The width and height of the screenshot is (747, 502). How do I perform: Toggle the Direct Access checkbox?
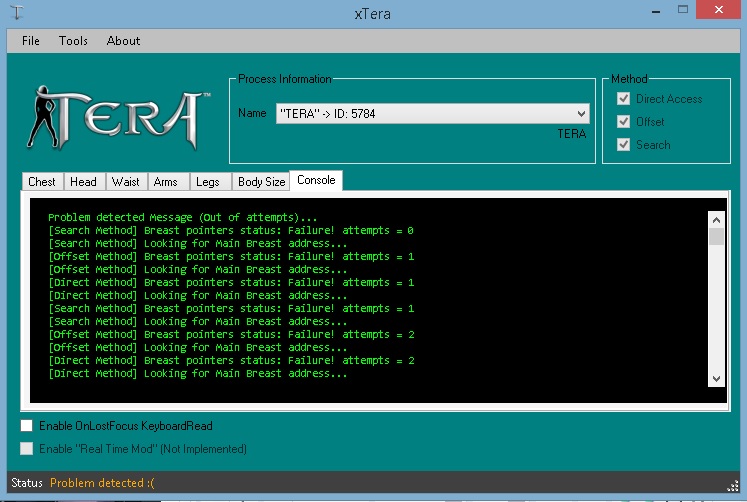[624, 99]
